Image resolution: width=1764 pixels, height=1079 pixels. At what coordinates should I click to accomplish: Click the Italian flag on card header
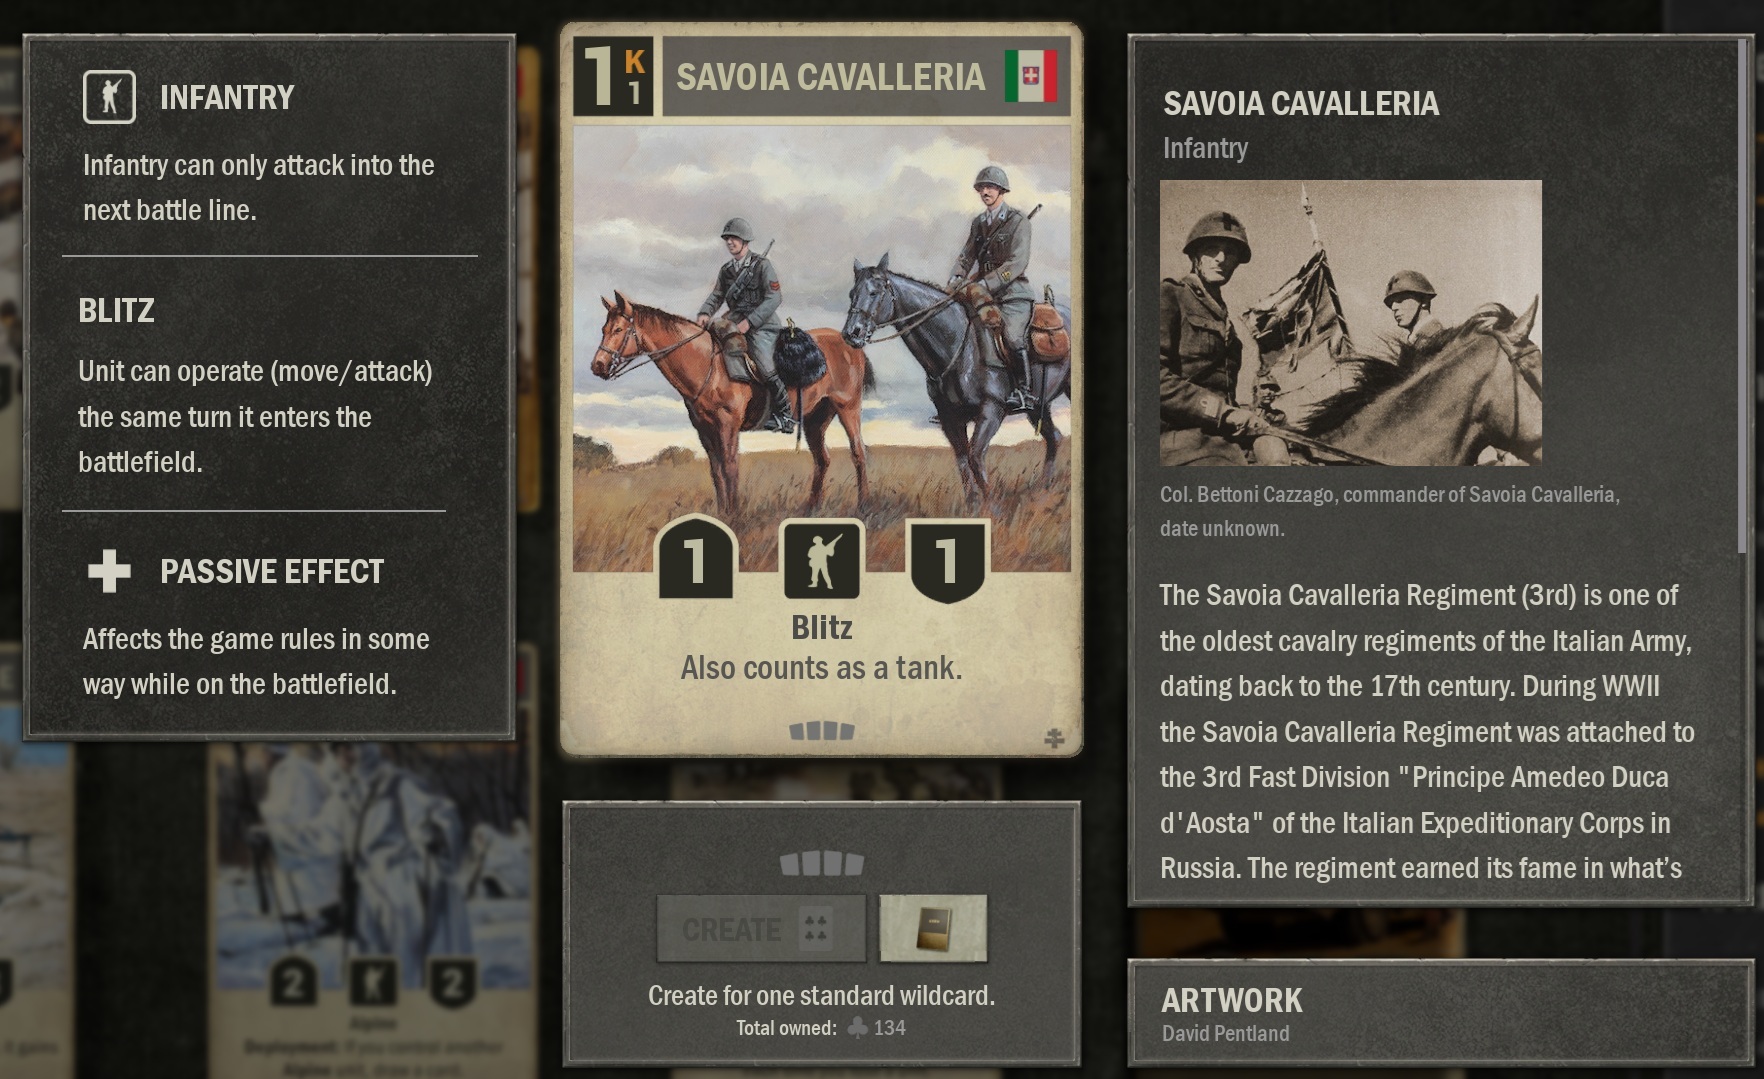[x=1031, y=76]
